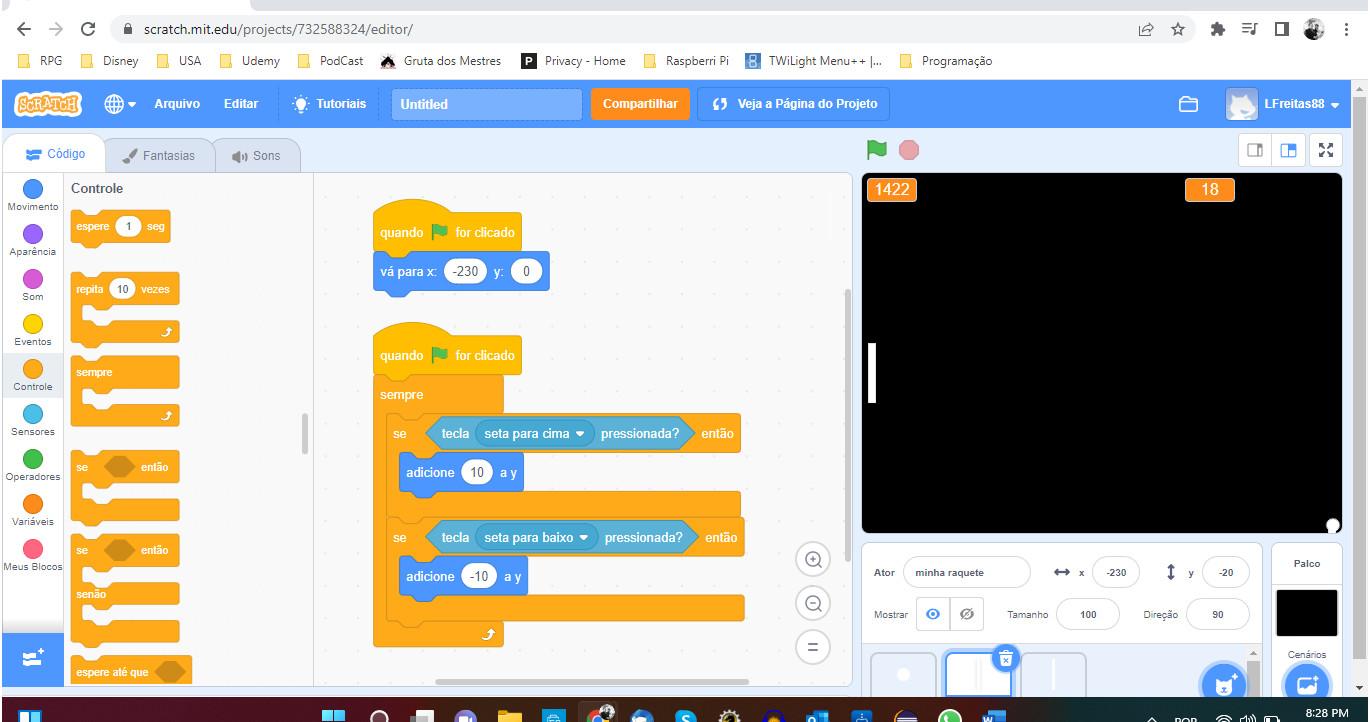Click the red stop sign button

908,150
